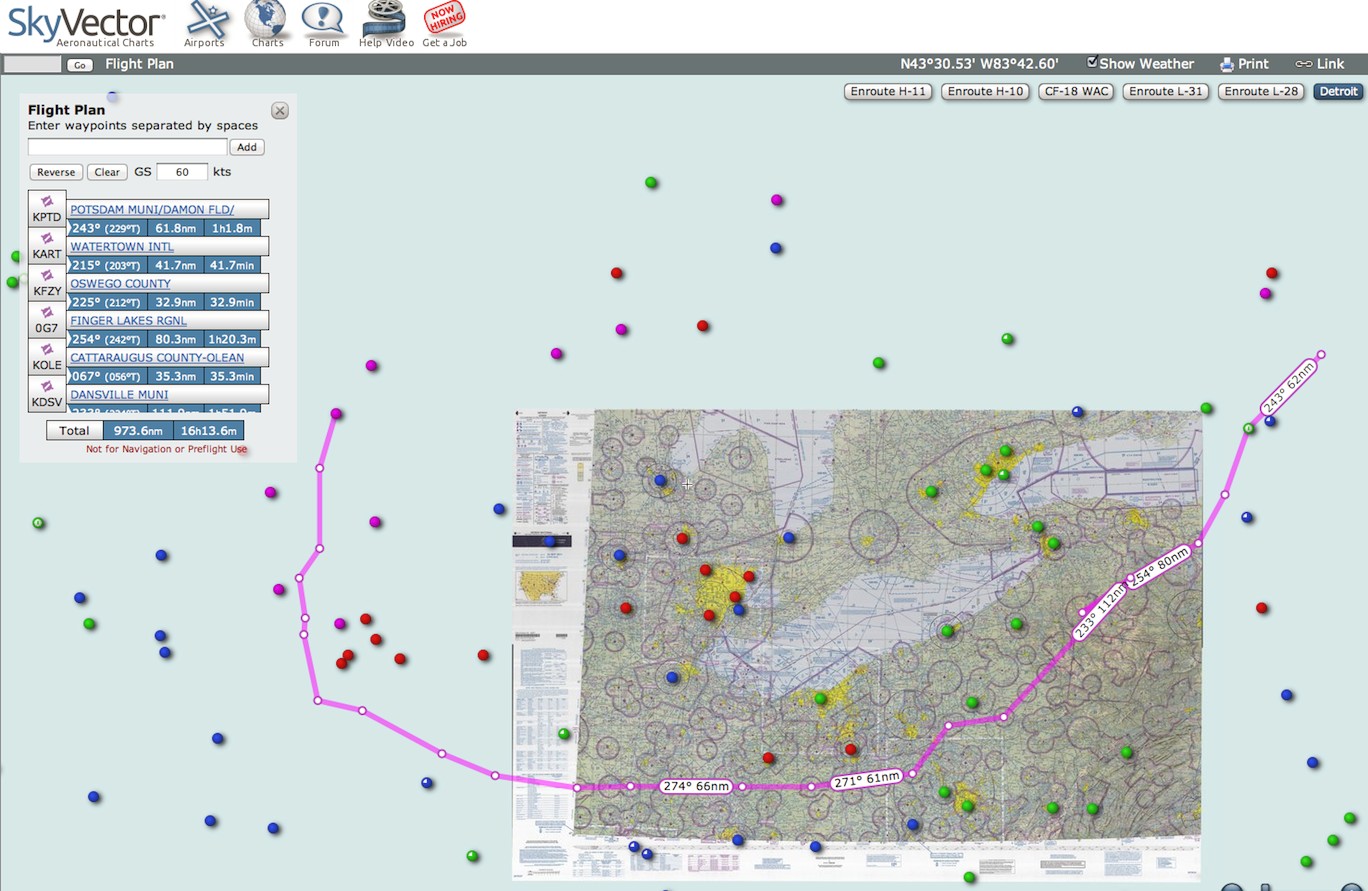Click the 254° 80nm leg label
Screen dimensions: 1368x891
click(1160, 568)
